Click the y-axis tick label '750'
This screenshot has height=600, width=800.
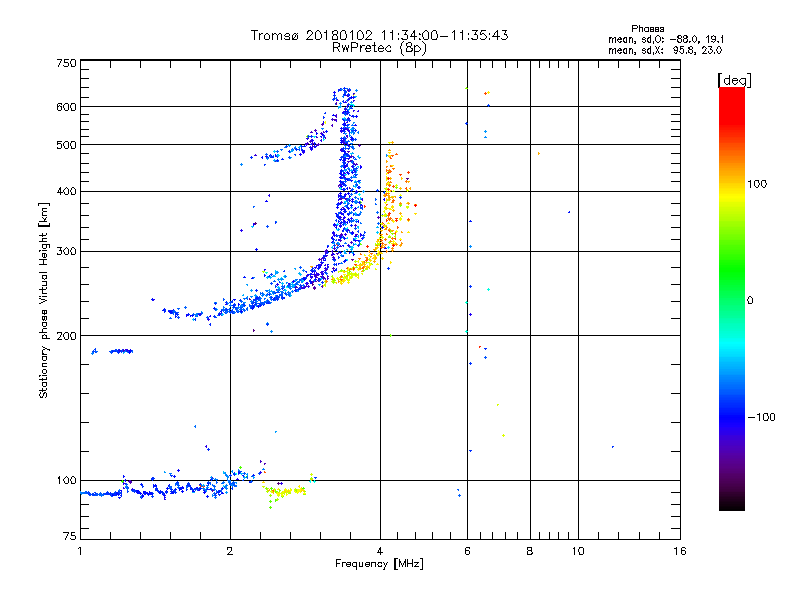(66, 63)
